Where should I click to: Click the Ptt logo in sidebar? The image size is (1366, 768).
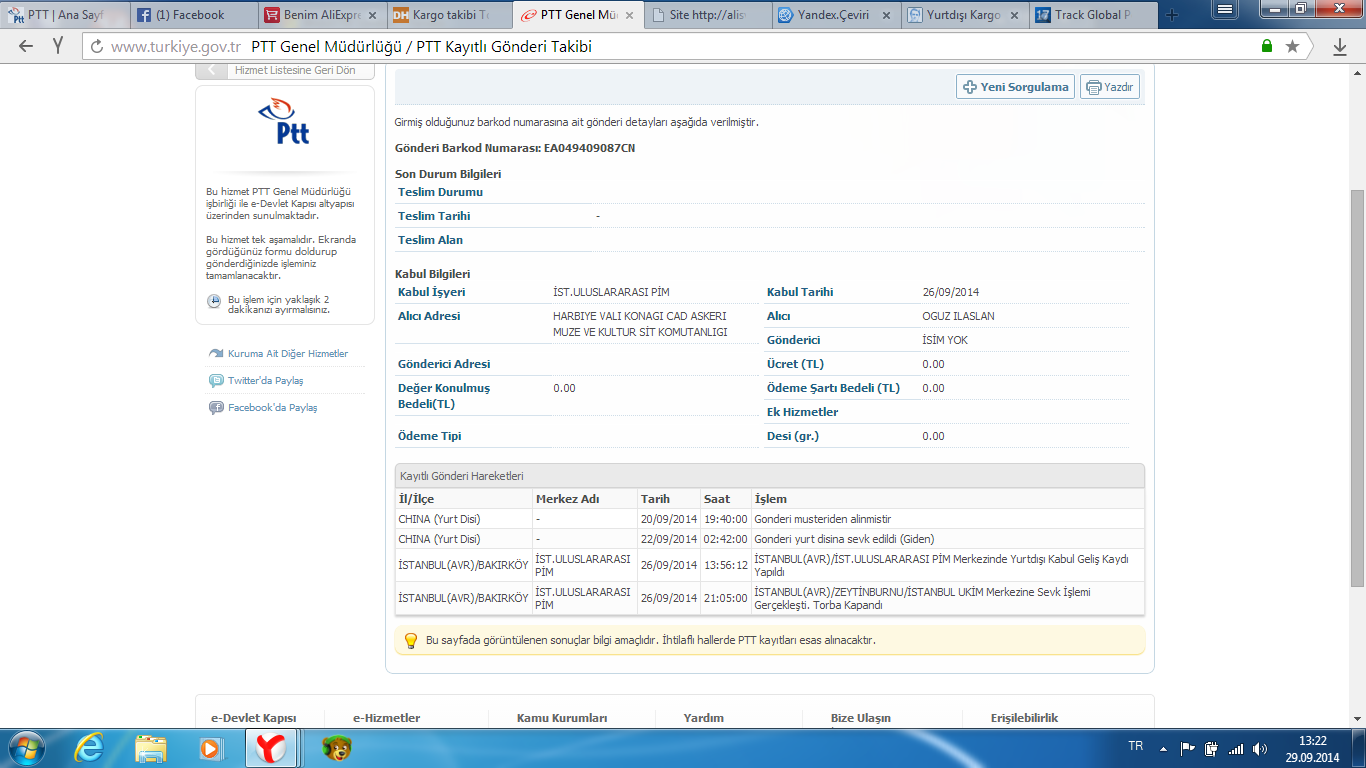point(284,123)
